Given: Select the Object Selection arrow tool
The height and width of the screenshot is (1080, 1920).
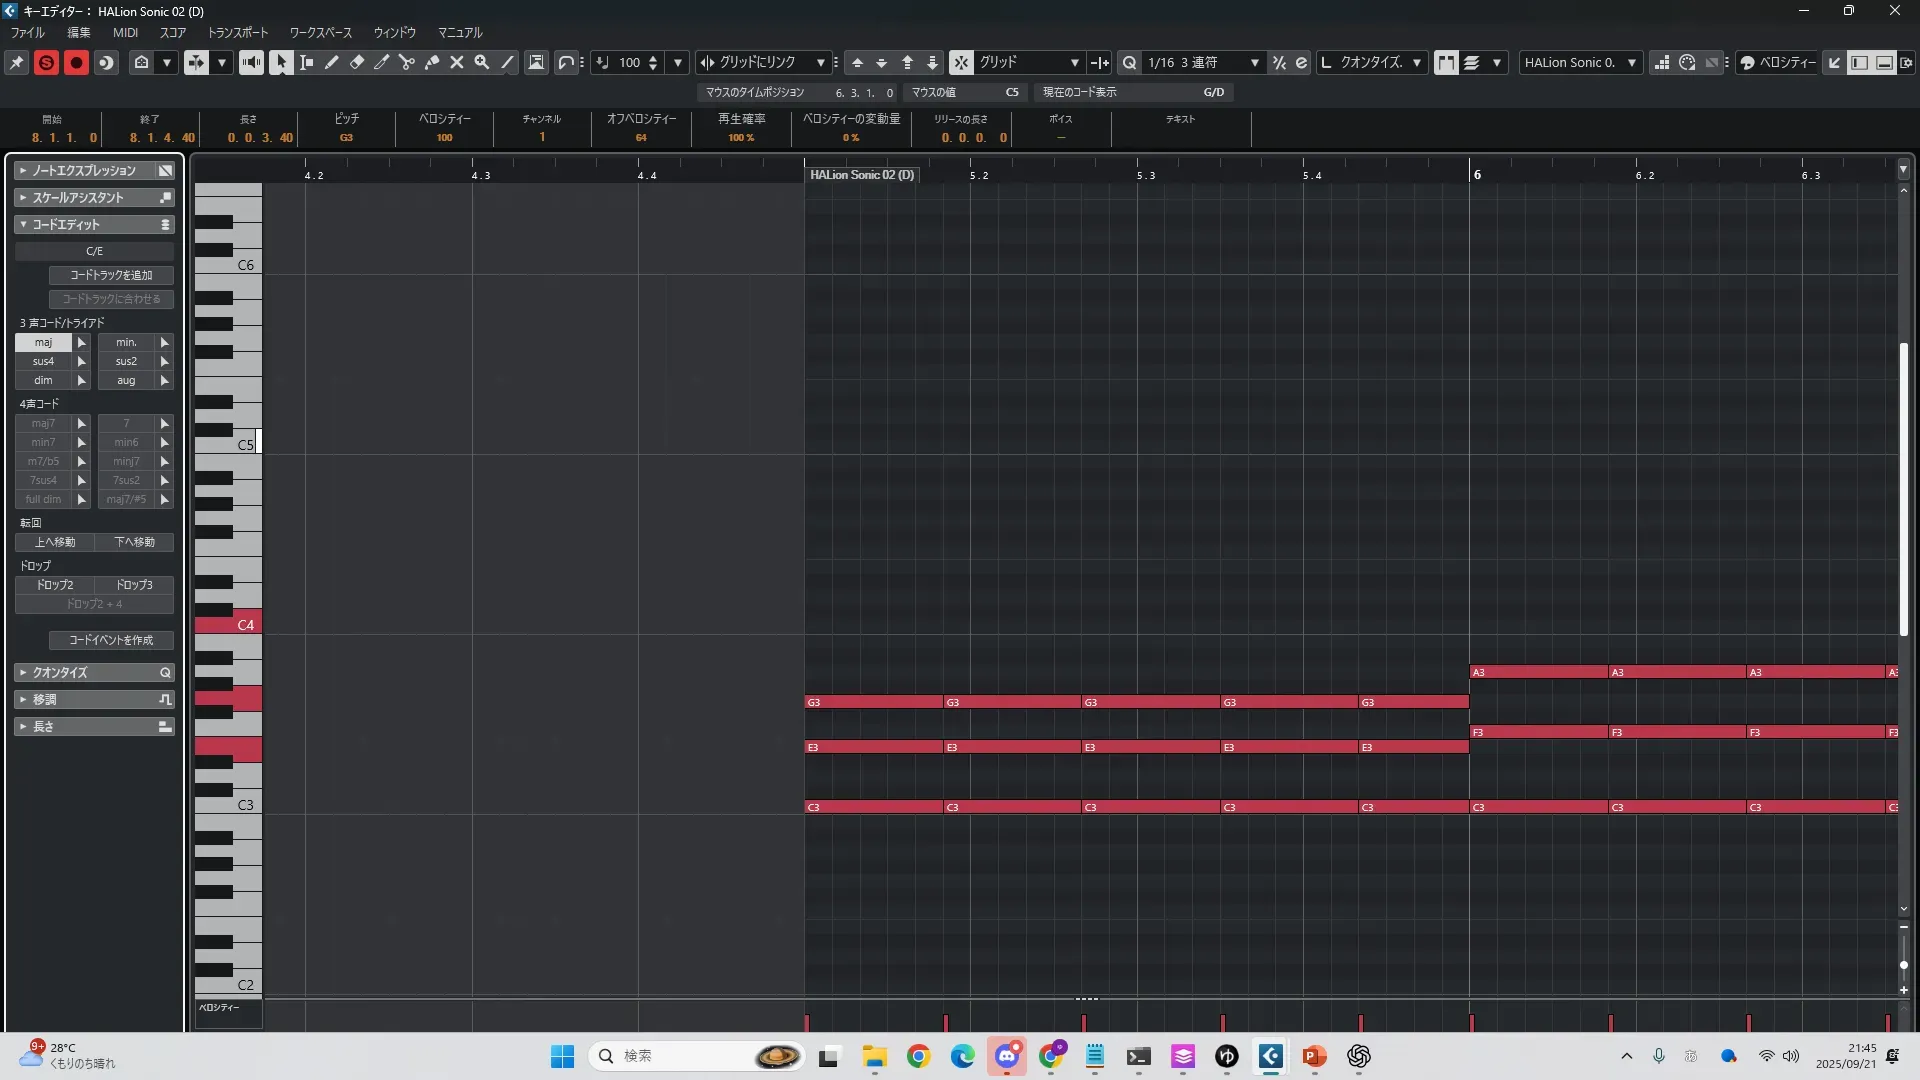Looking at the screenshot, I should click(281, 62).
